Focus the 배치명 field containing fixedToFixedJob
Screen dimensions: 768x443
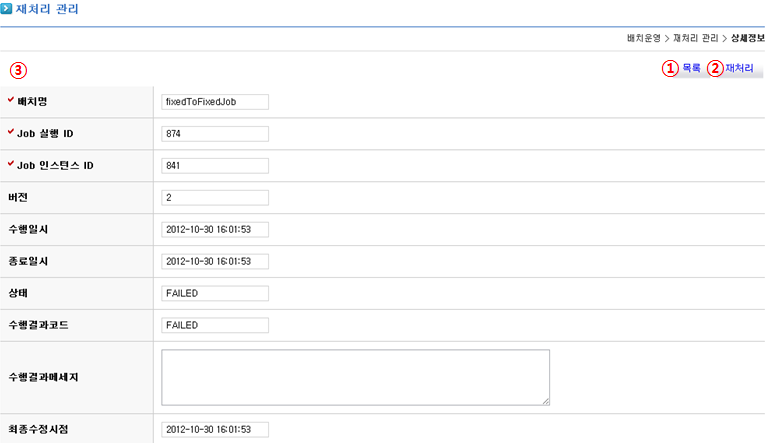215,102
